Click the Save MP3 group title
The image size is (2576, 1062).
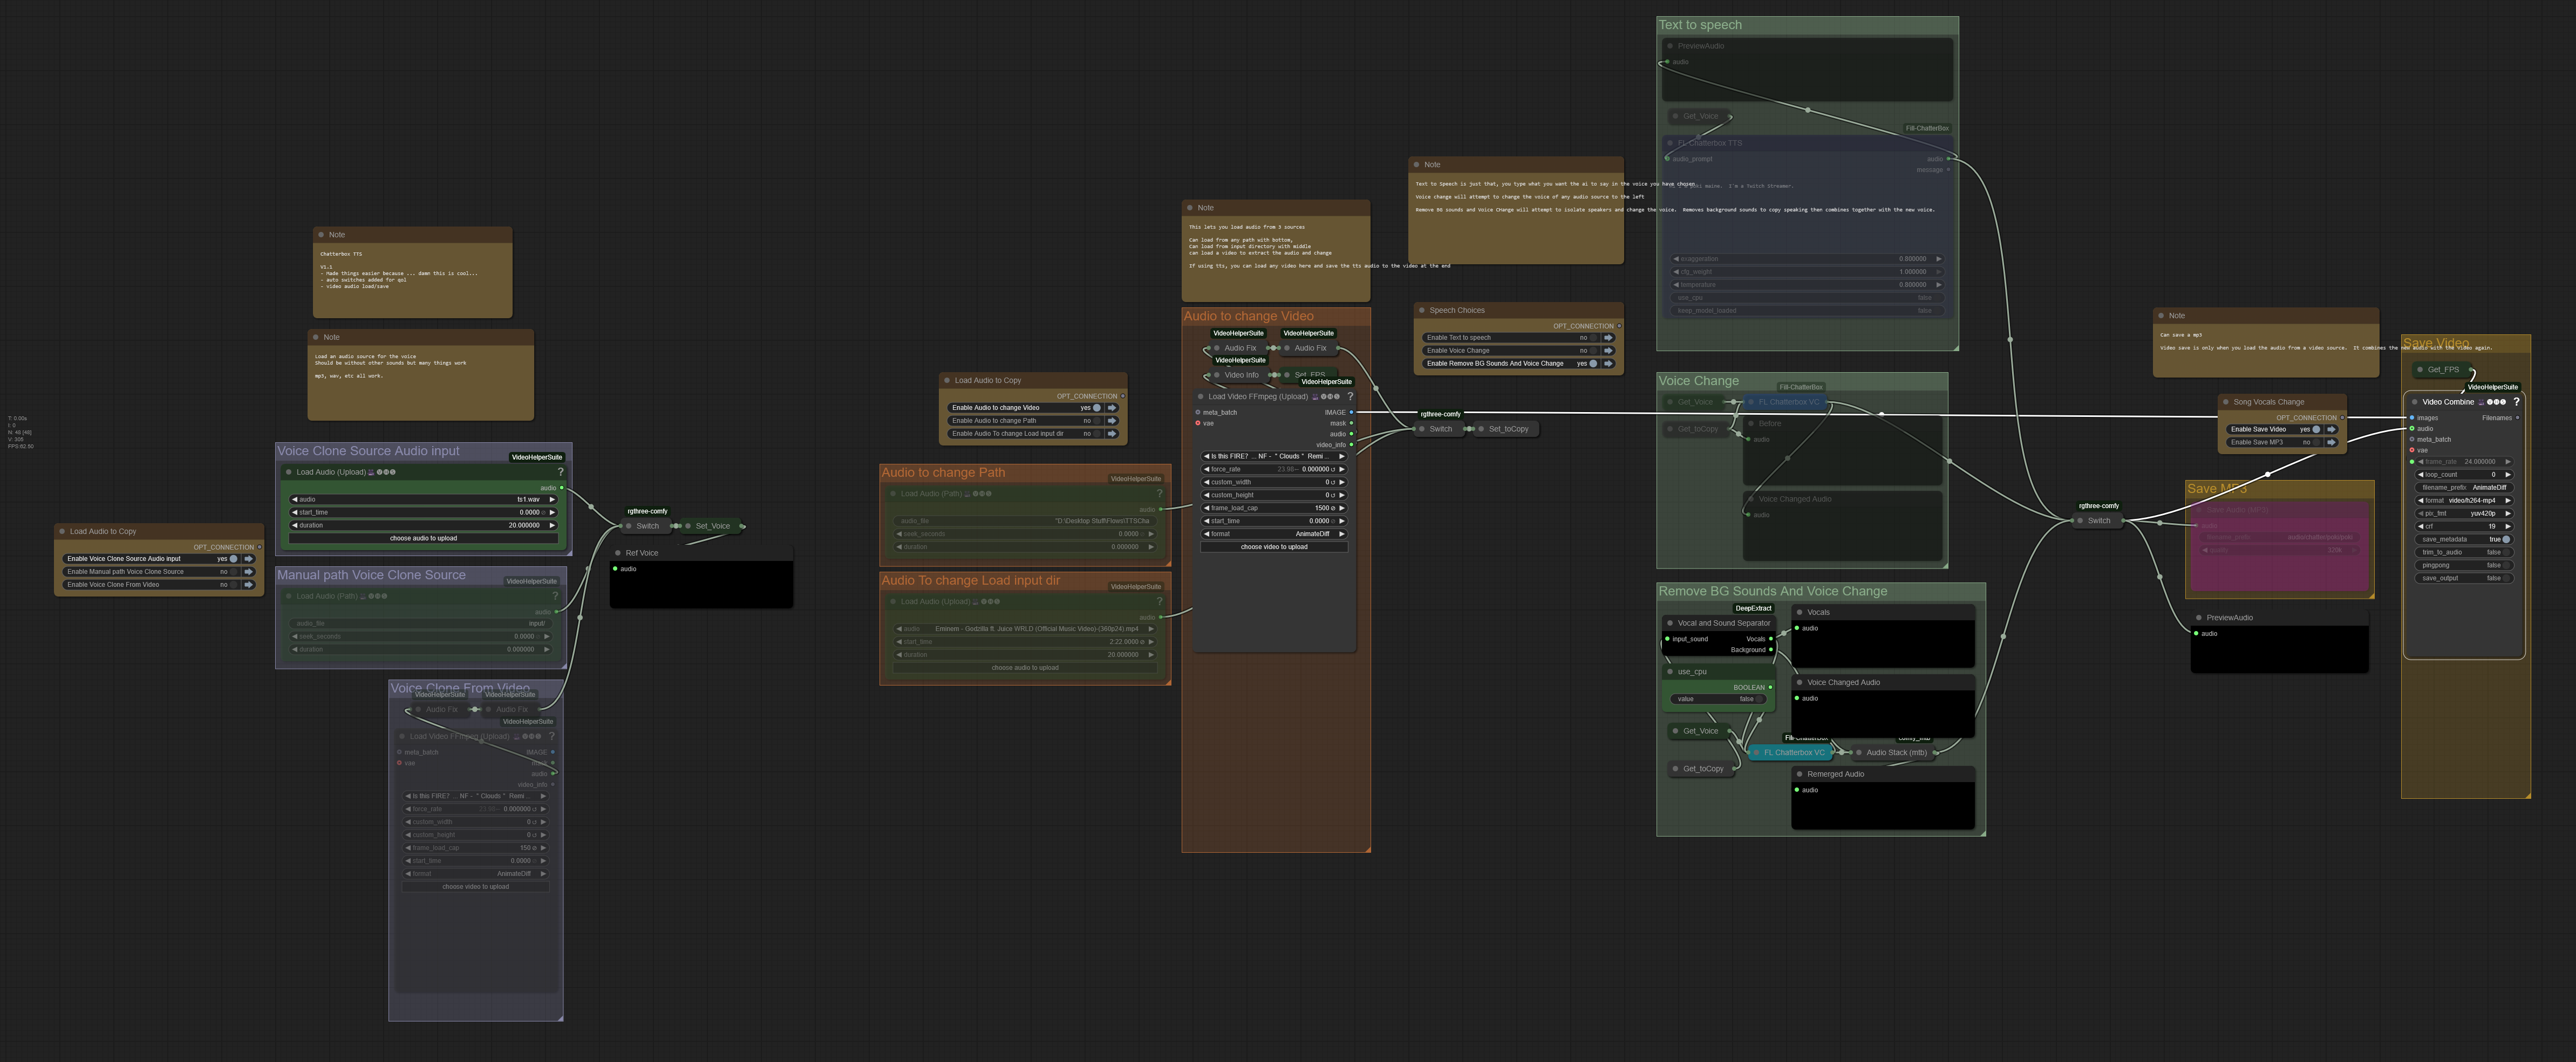[2217, 489]
